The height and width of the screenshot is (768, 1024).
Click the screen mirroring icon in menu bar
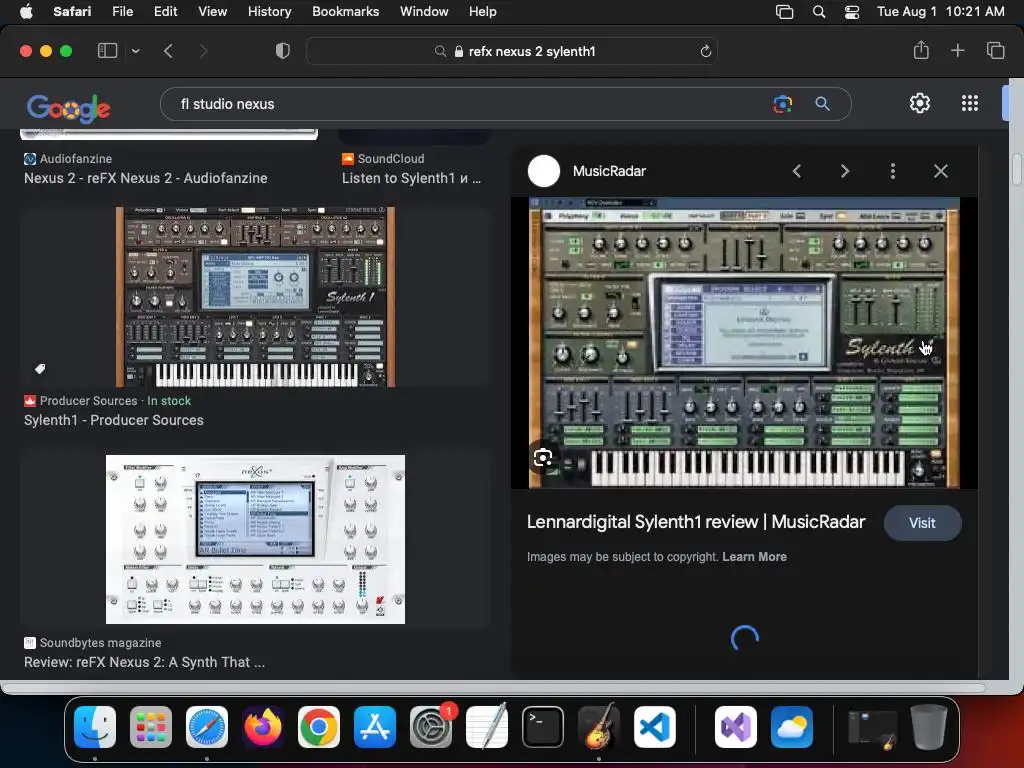784,12
